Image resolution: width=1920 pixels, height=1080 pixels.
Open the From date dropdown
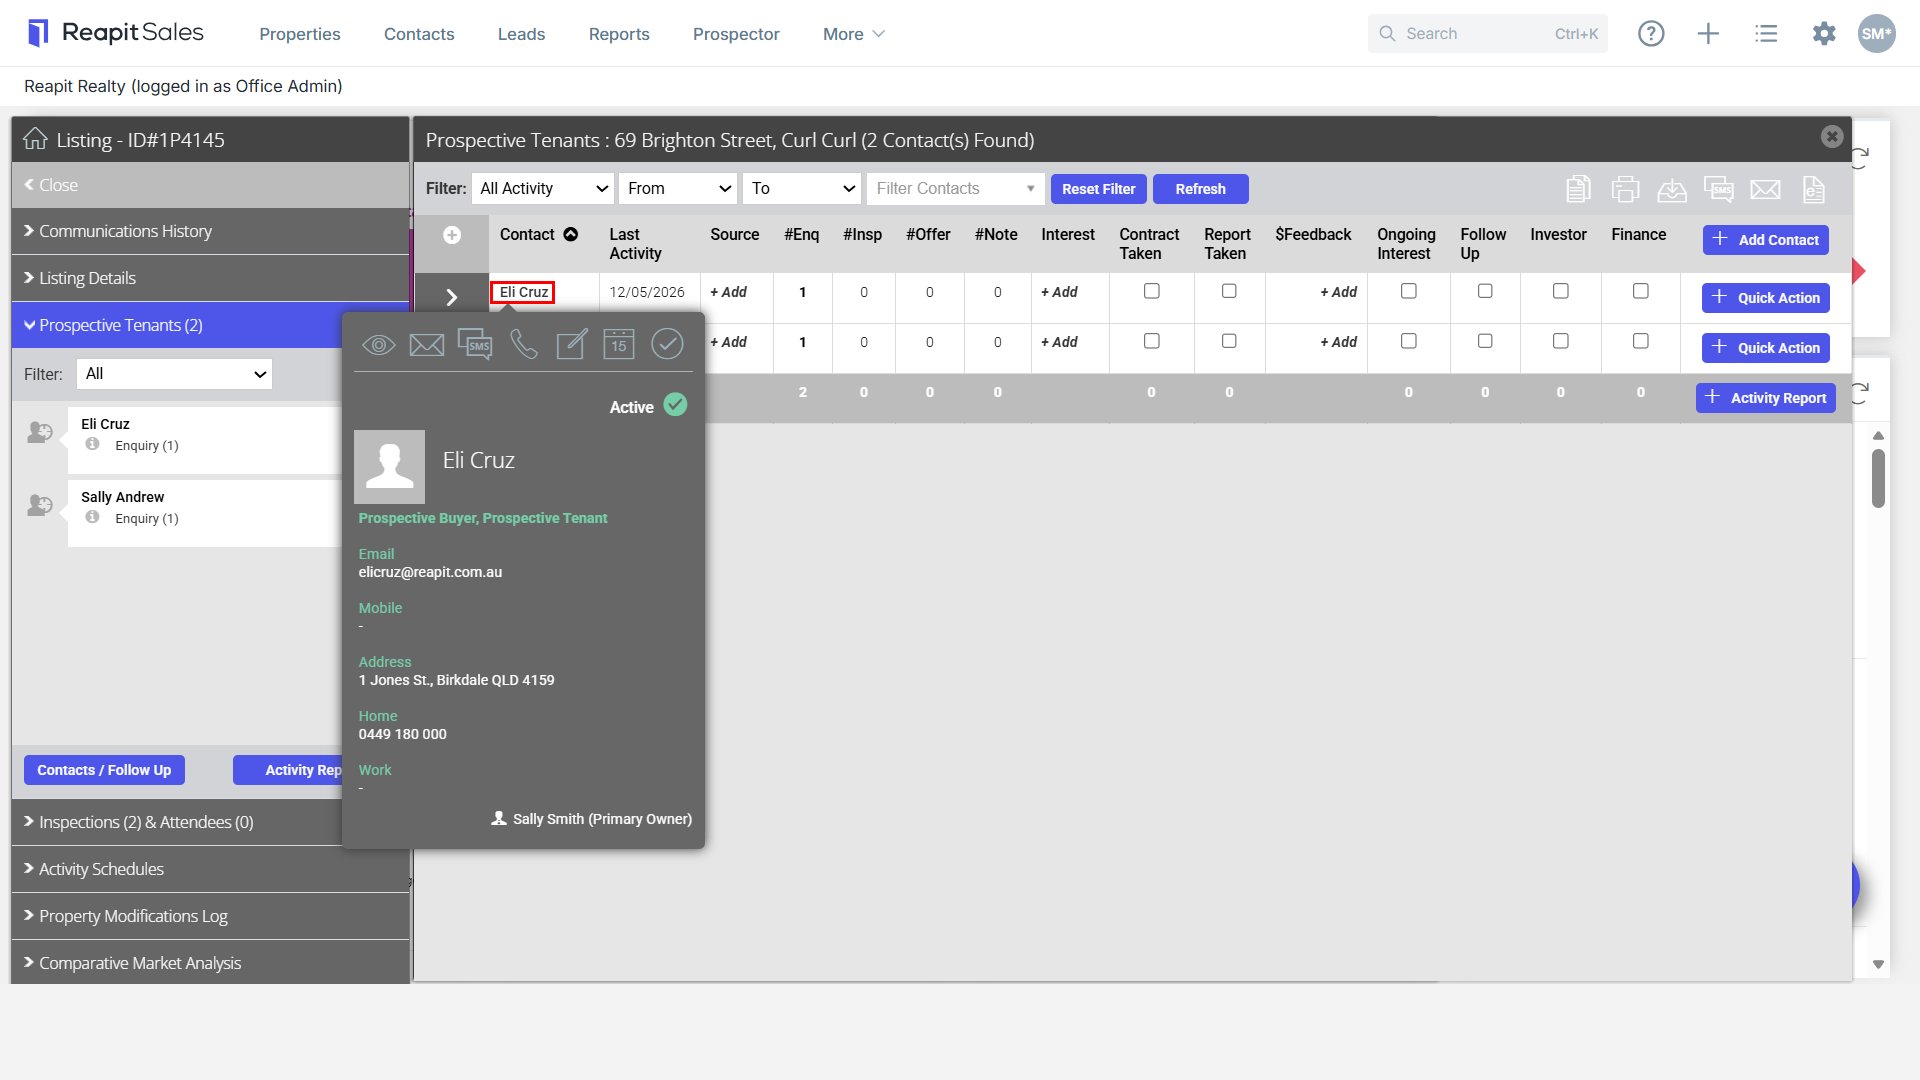[x=678, y=189]
